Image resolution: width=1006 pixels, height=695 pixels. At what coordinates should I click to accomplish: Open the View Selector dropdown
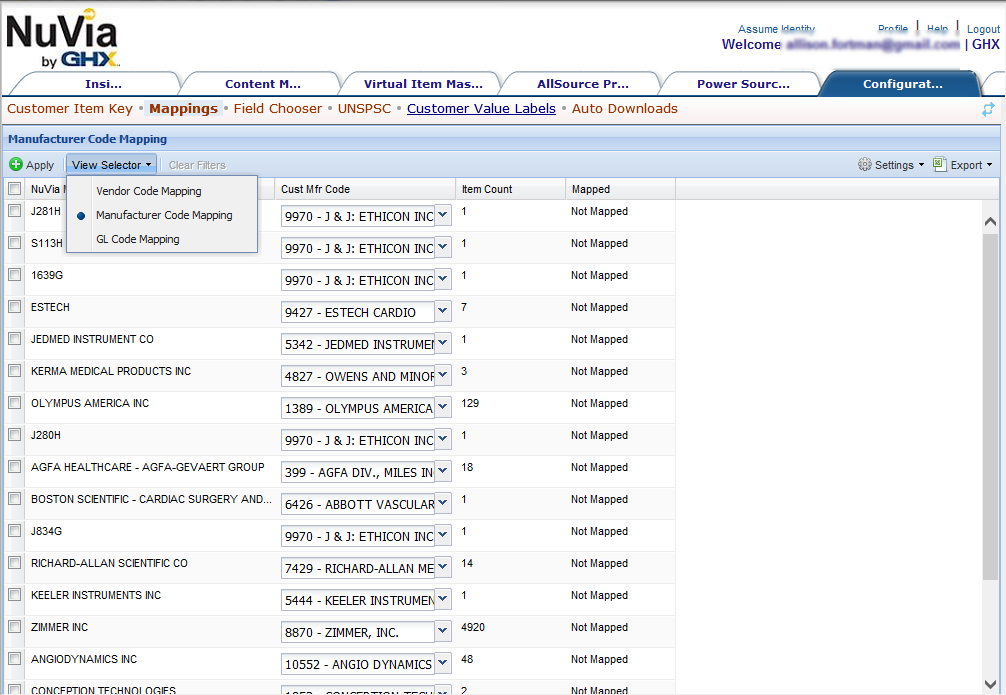pos(112,165)
